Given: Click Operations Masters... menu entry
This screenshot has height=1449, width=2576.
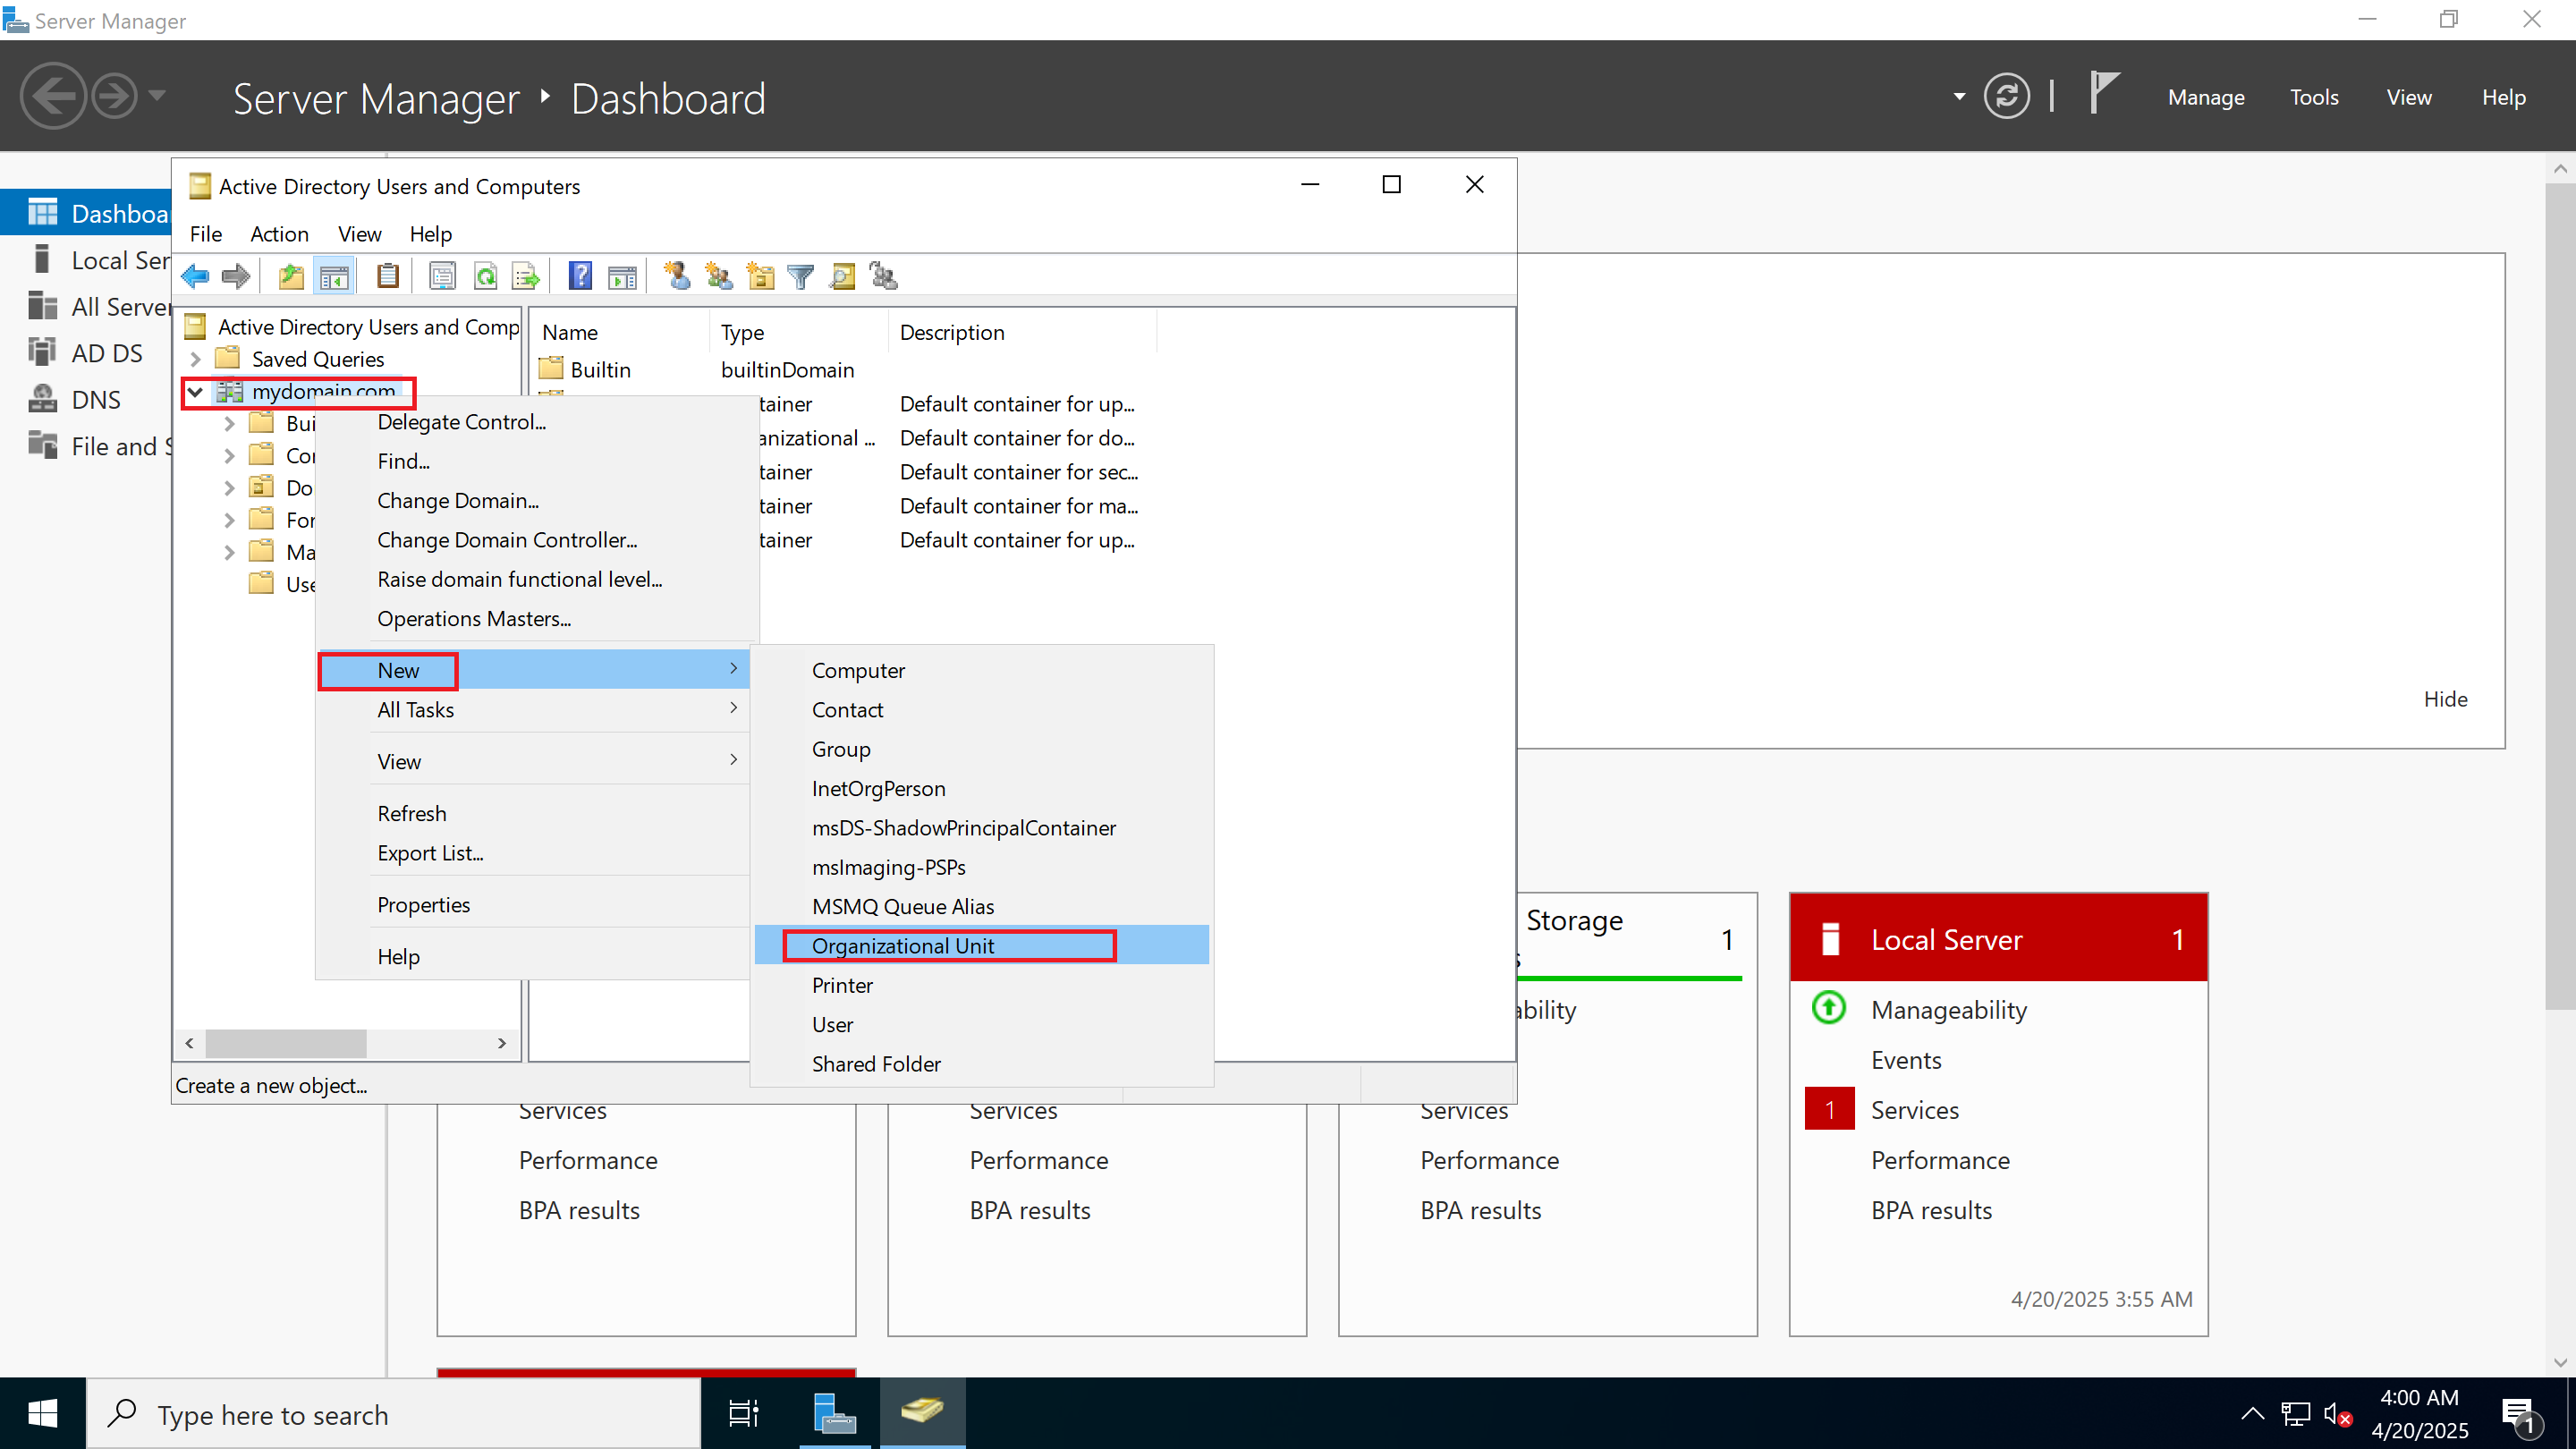Looking at the screenshot, I should coord(535,619).
